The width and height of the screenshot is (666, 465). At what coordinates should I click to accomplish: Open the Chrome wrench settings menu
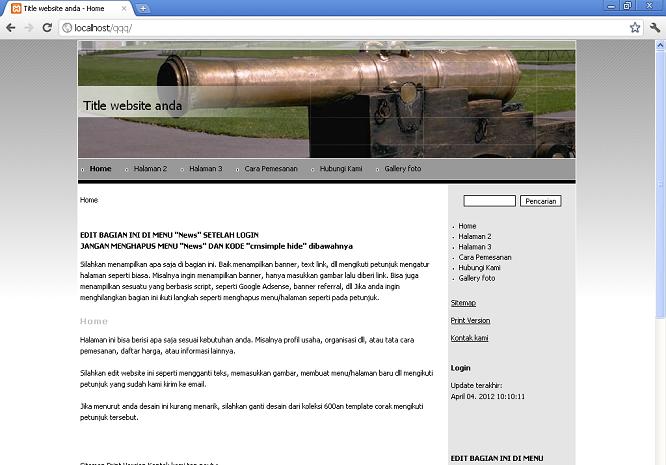coord(655,28)
